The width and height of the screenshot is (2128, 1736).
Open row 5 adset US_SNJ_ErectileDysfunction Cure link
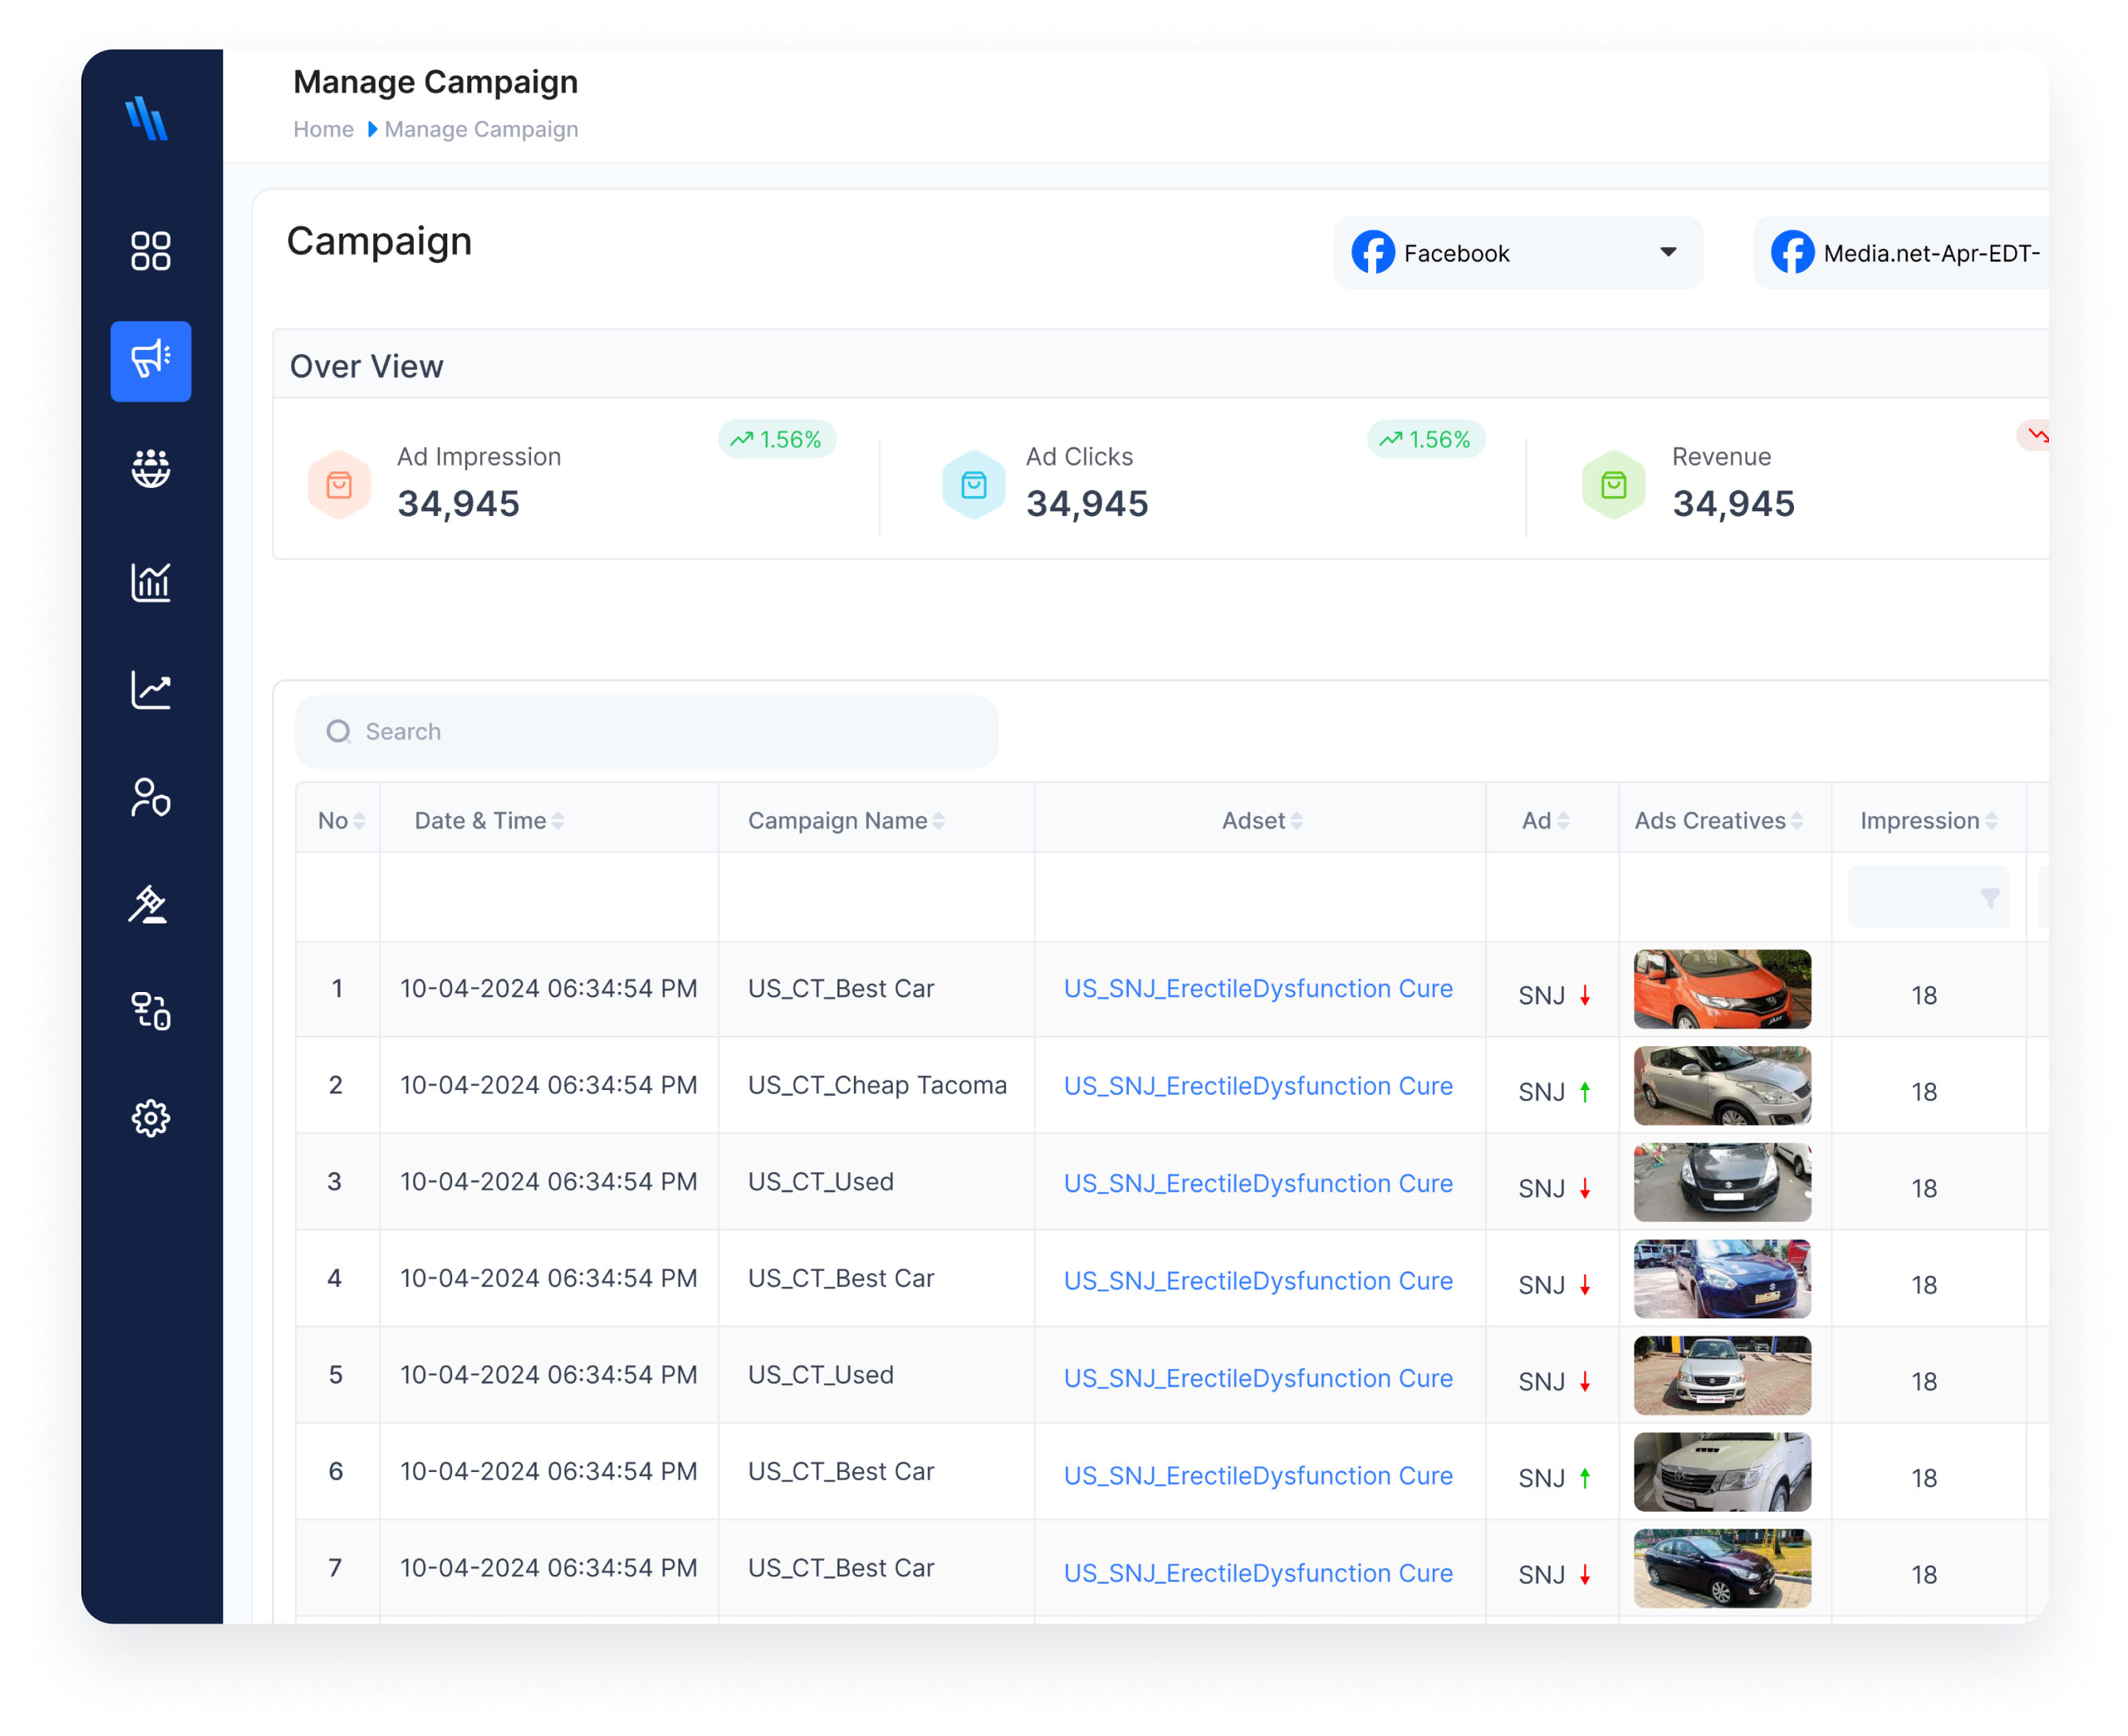coord(1258,1378)
